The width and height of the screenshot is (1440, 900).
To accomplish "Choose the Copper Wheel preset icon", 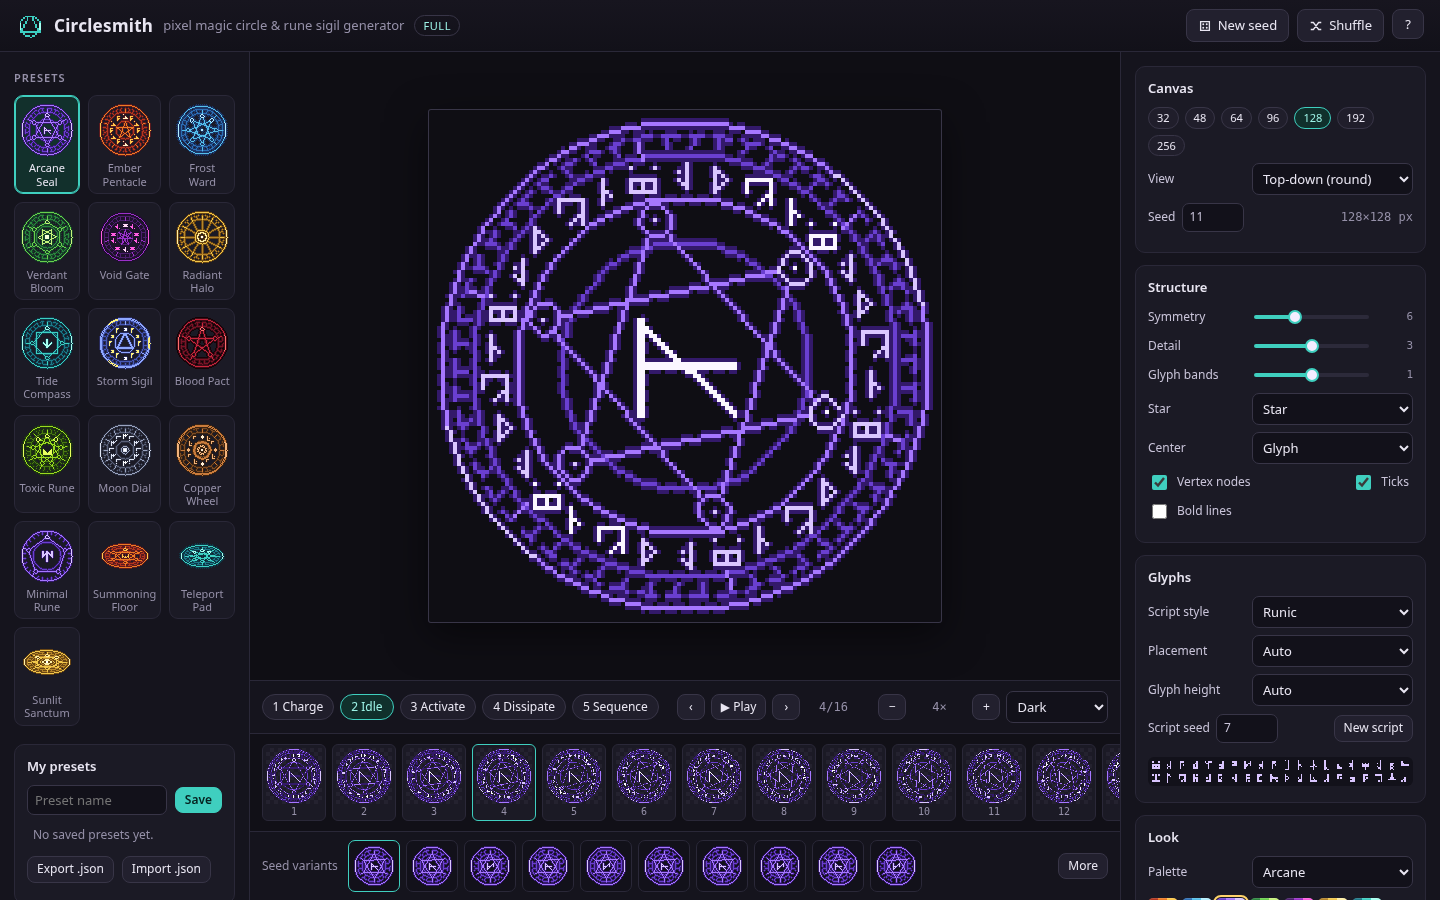I will [x=202, y=450].
